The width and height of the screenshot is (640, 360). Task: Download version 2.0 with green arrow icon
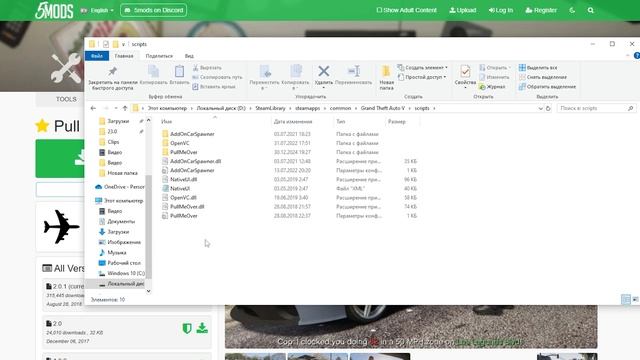pos(202,328)
